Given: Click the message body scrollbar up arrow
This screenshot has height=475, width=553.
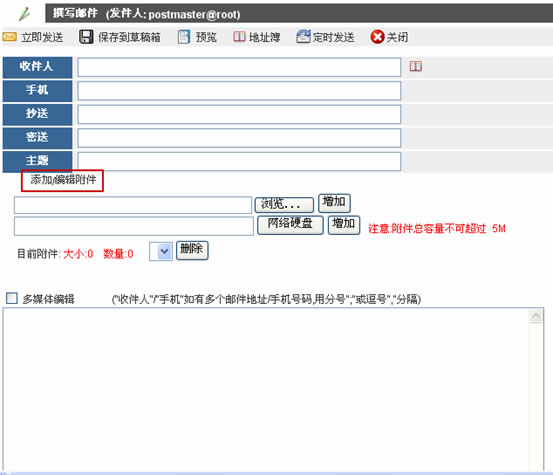Looking at the screenshot, I should click(536, 316).
